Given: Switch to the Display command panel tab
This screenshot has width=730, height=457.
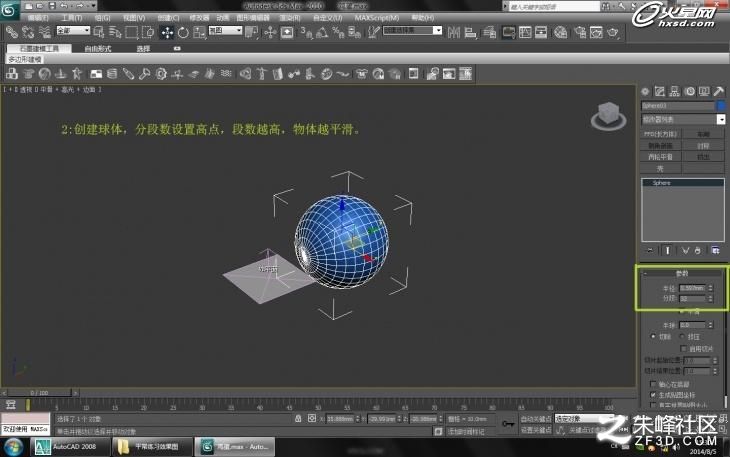Looking at the screenshot, I should [x=704, y=91].
